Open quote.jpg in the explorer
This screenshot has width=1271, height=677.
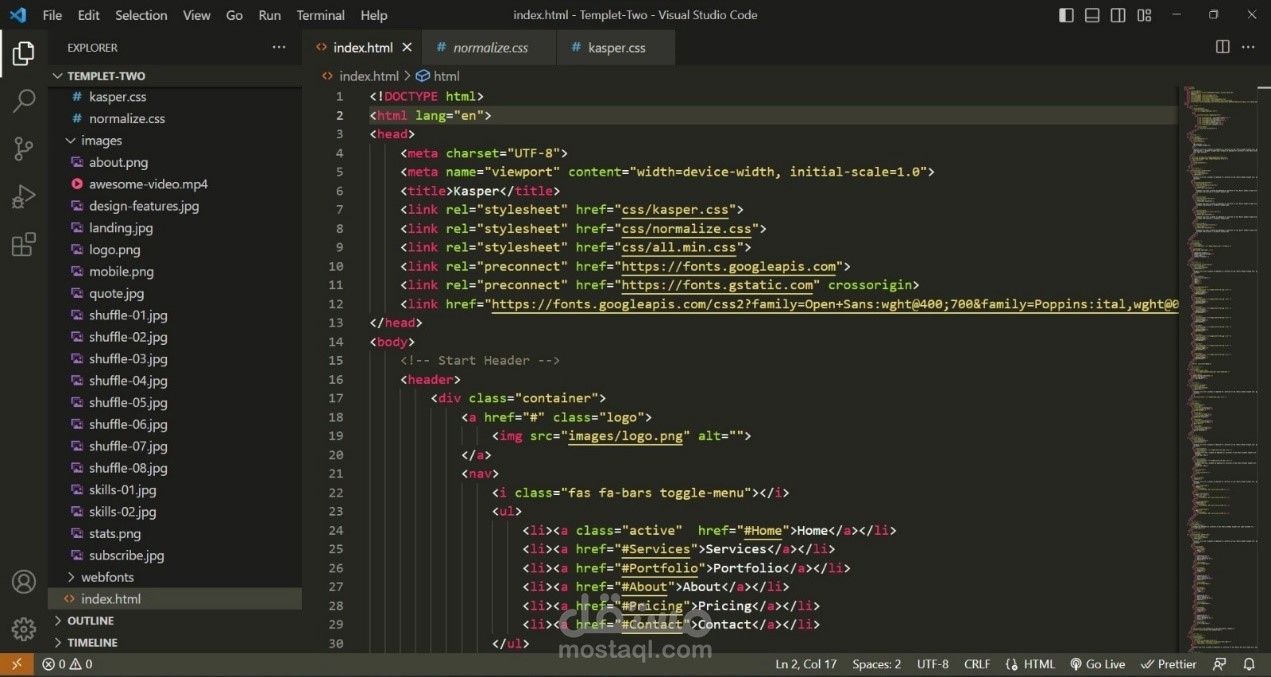[175, 294]
